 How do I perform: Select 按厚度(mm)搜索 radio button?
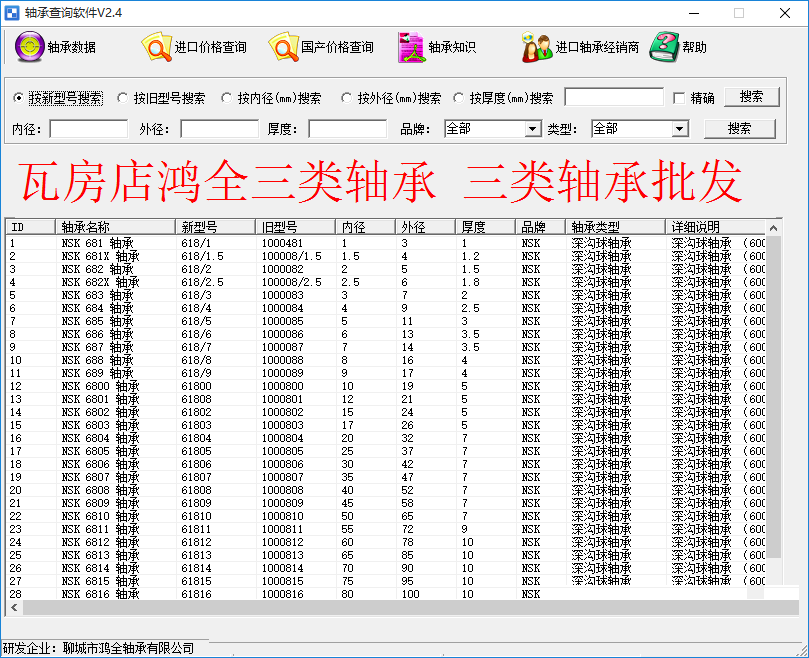(x=459, y=98)
